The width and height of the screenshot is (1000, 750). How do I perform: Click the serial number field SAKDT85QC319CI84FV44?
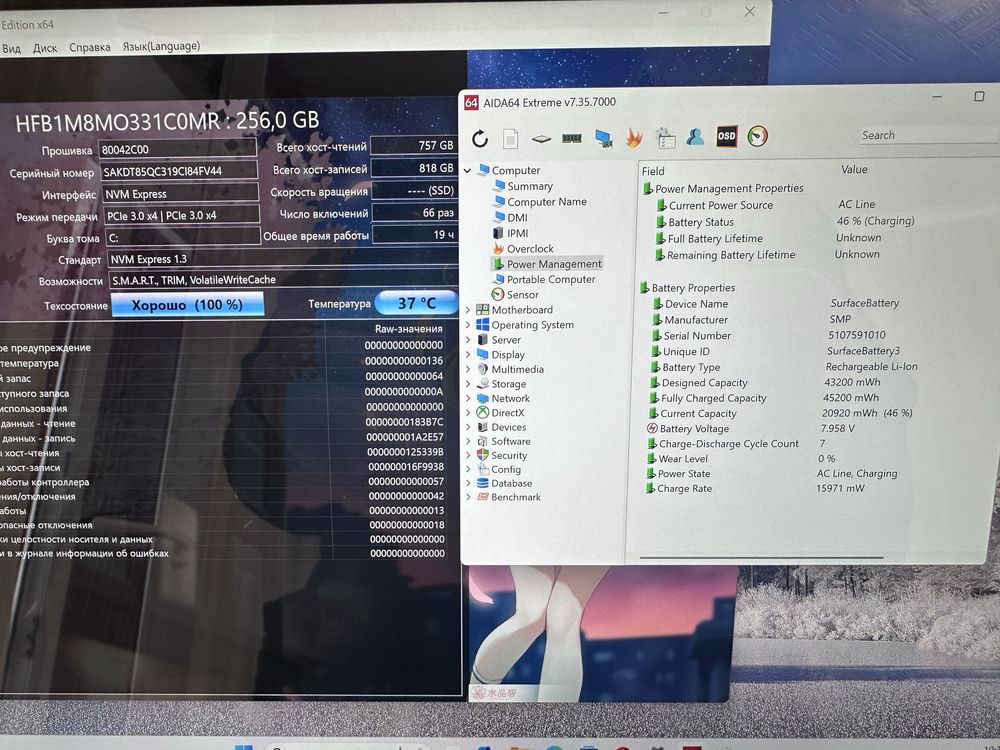click(x=179, y=171)
